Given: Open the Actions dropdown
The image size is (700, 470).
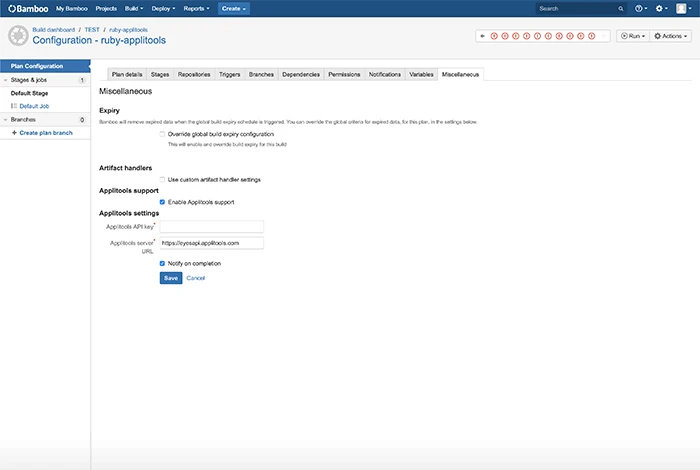Looking at the screenshot, I should pos(671,36).
